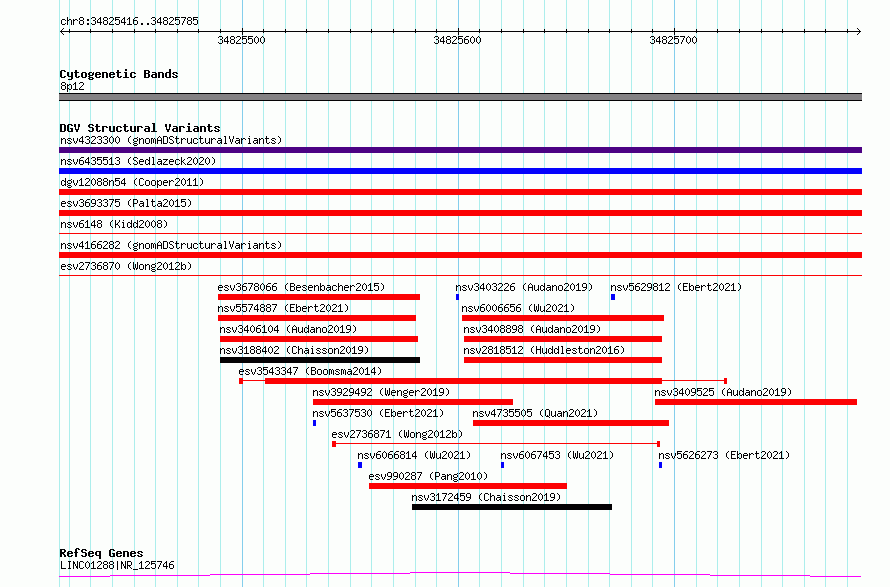Open variant nsv5629812 (Ebert2021)
The height and width of the screenshot is (587, 890).
coord(676,287)
